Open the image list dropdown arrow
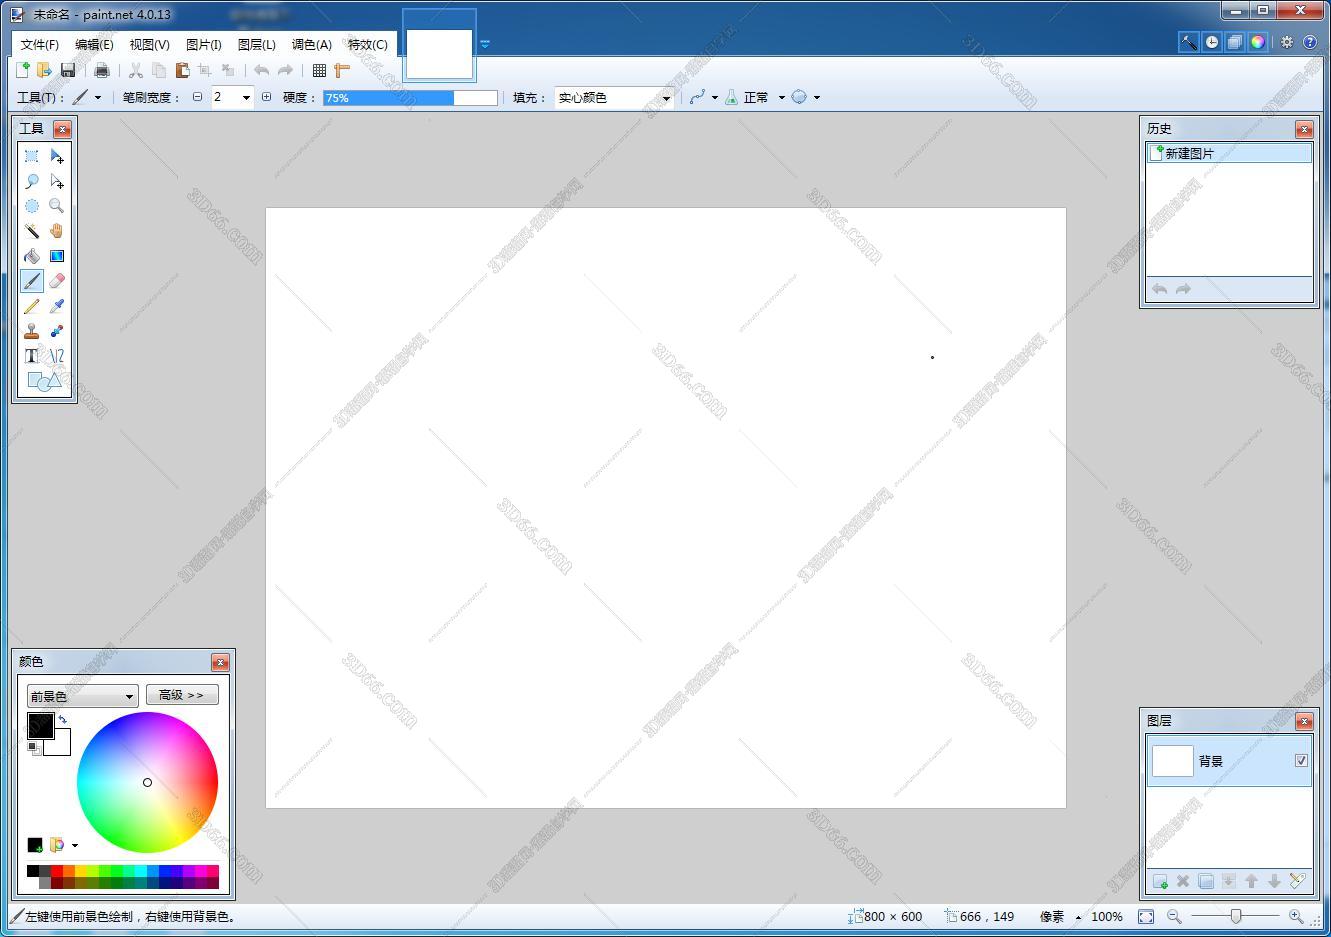Image resolution: width=1331 pixels, height=937 pixels. point(485,44)
